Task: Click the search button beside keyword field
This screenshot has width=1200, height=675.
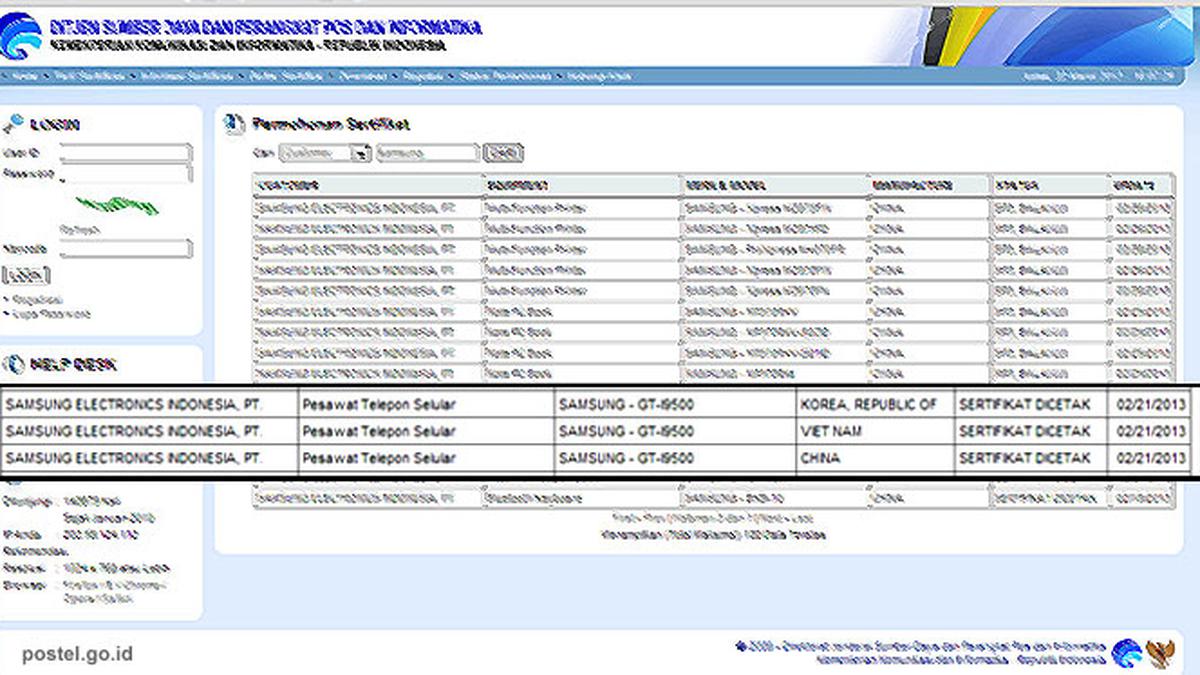Action: (x=504, y=153)
